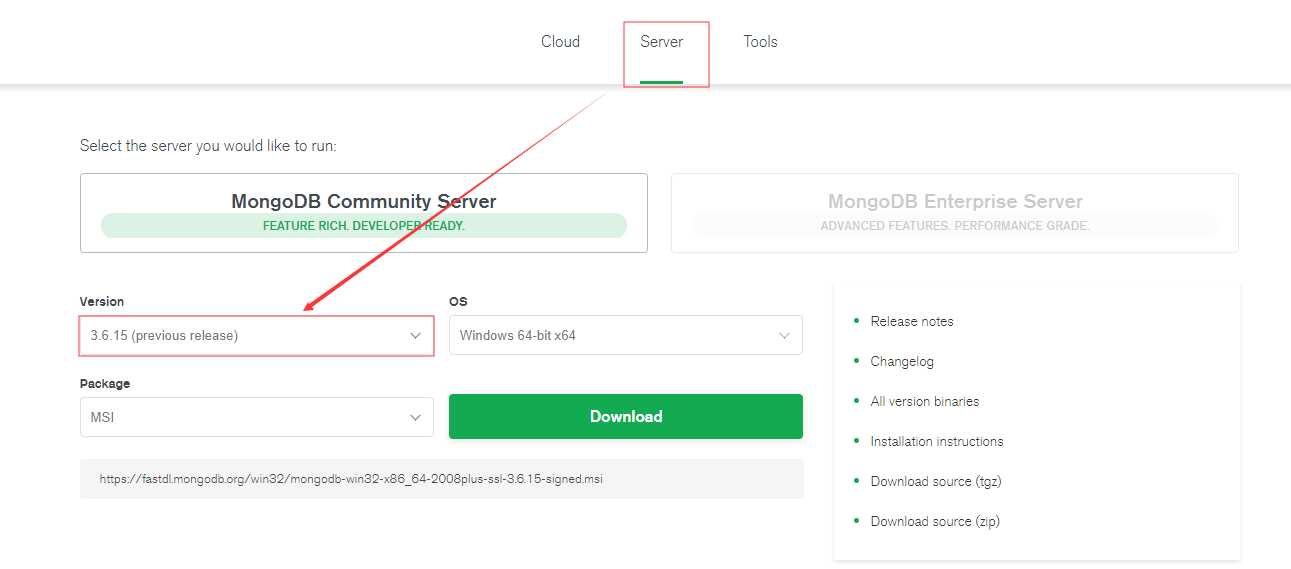Open the Version dropdown showing 3.6.15
This screenshot has width=1291, height=569.
pyautogui.click(x=256, y=336)
